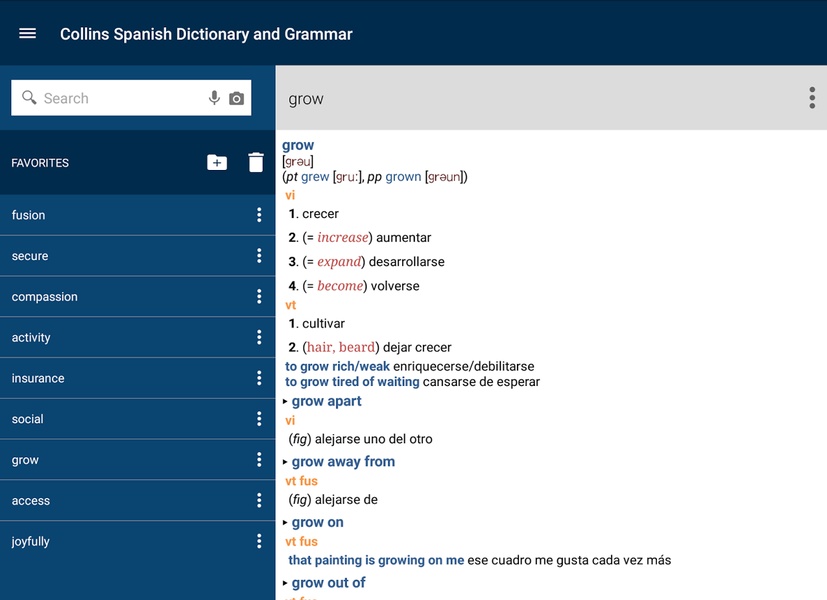Viewport: 827px width, 600px height.
Task: Click example 'to grow rich/weak'
Action: [x=338, y=366]
